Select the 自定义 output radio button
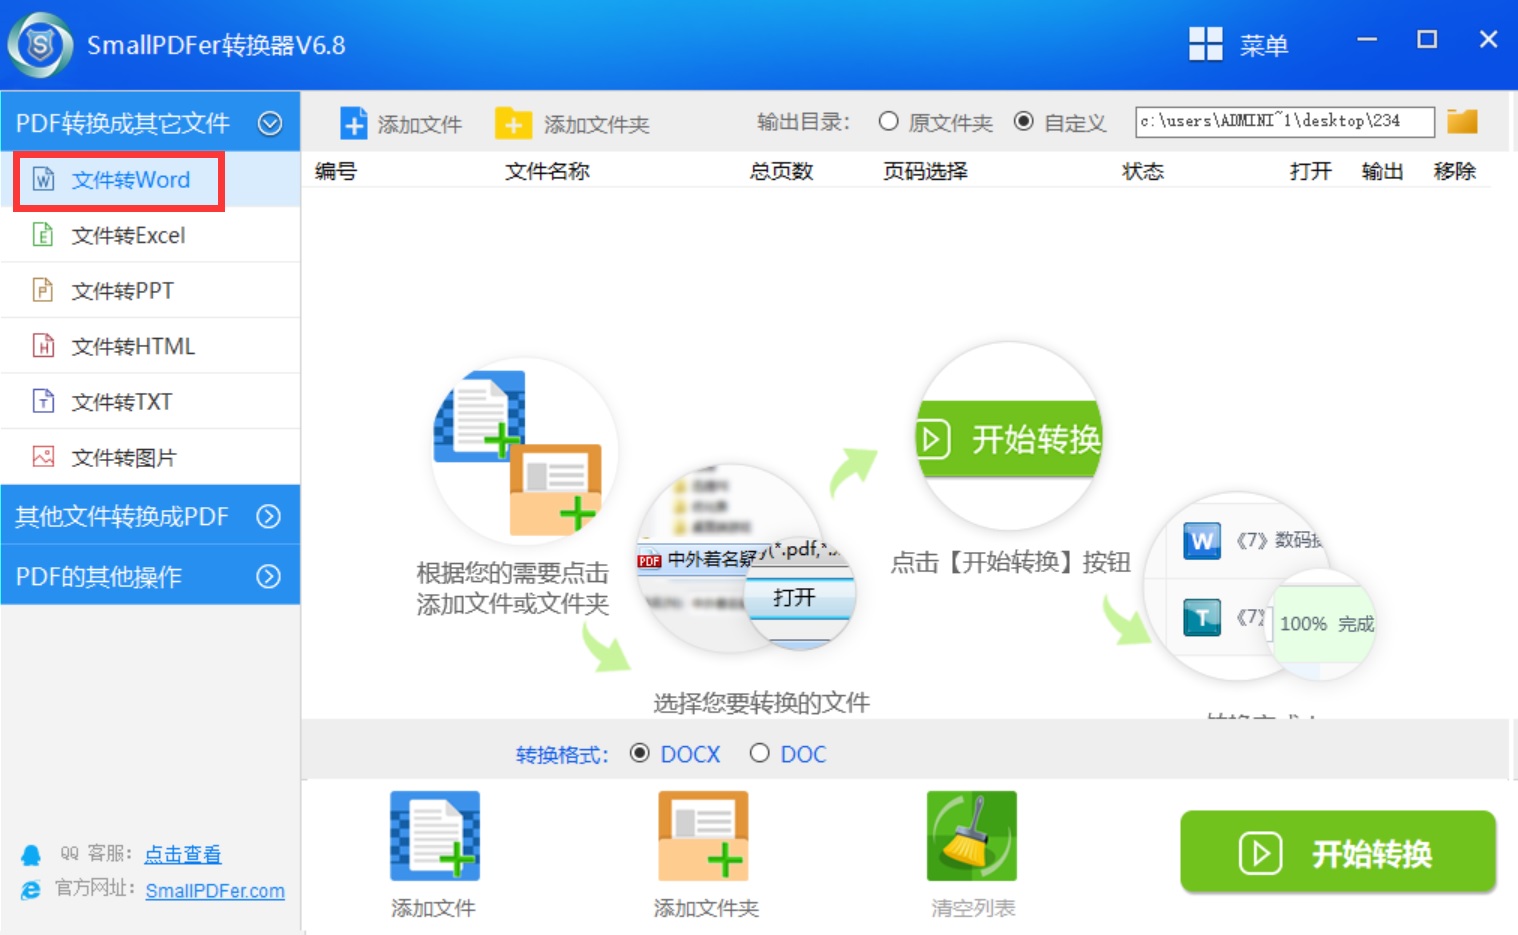The height and width of the screenshot is (935, 1518). [x=1023, y=122]
